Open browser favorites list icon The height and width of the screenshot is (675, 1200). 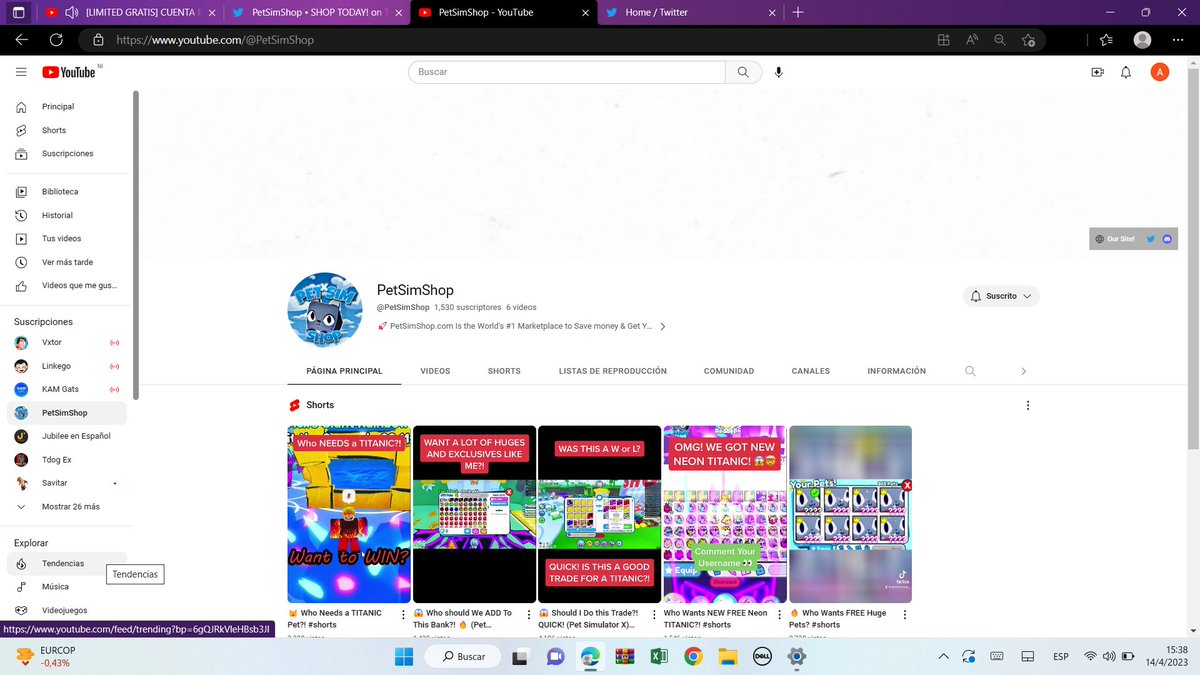point(1105,40)
